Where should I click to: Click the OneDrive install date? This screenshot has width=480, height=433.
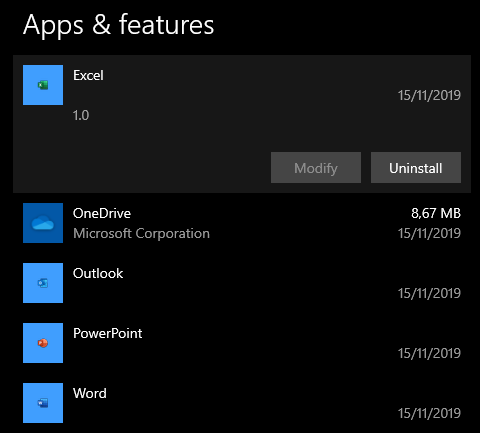pos(429,233)
